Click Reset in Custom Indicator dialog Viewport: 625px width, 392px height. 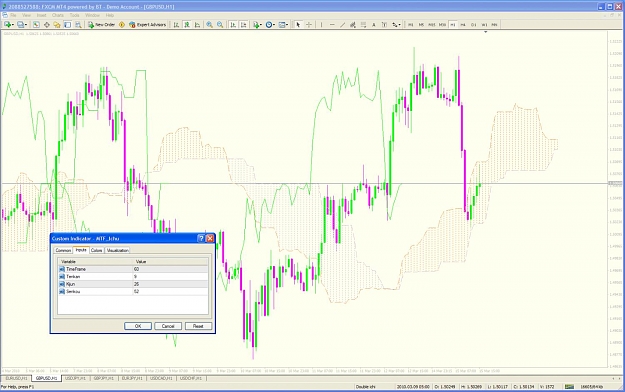coord(198,326)
